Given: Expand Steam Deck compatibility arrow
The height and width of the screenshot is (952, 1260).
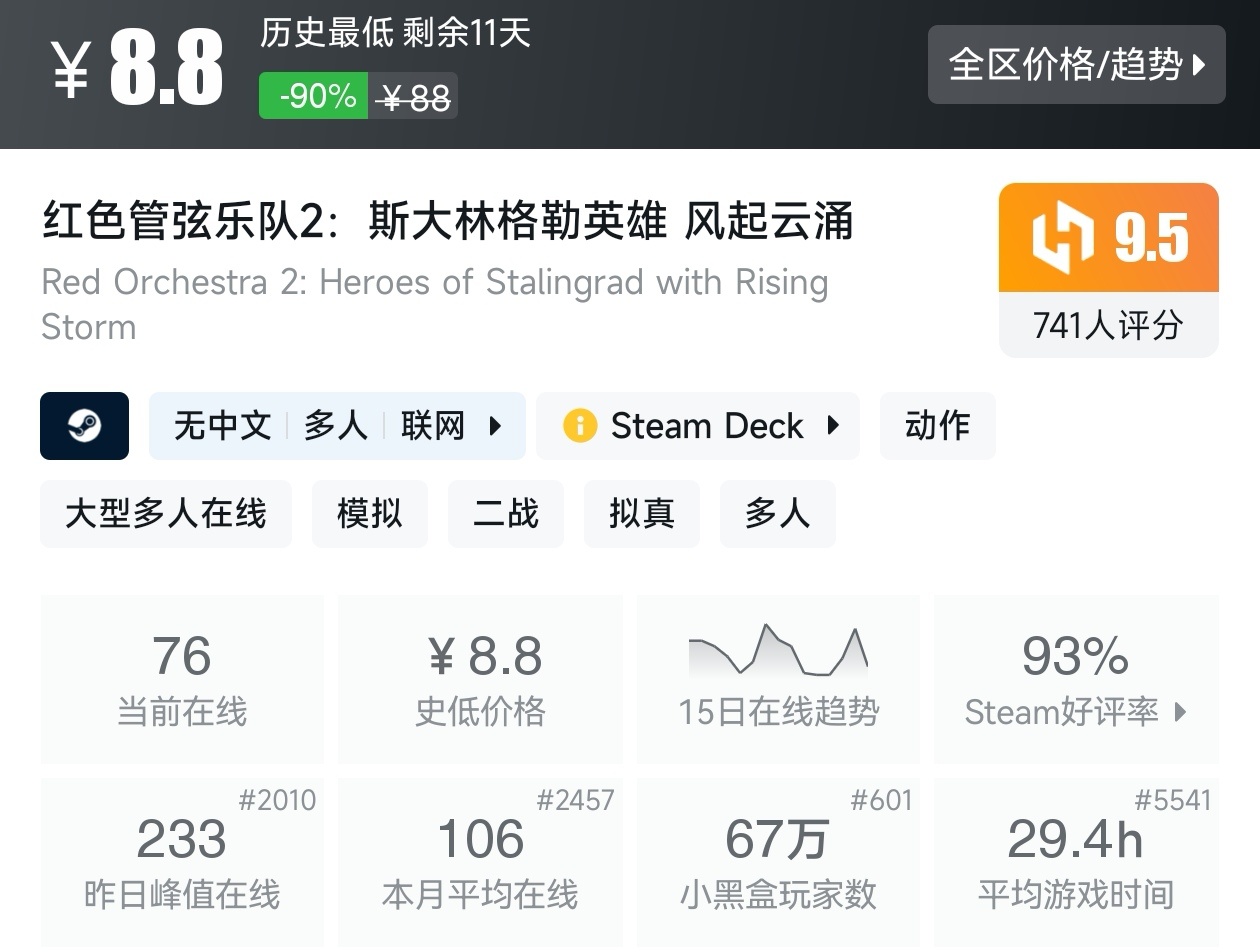Looking at the screenshot, I should click(x=833, y=426).
